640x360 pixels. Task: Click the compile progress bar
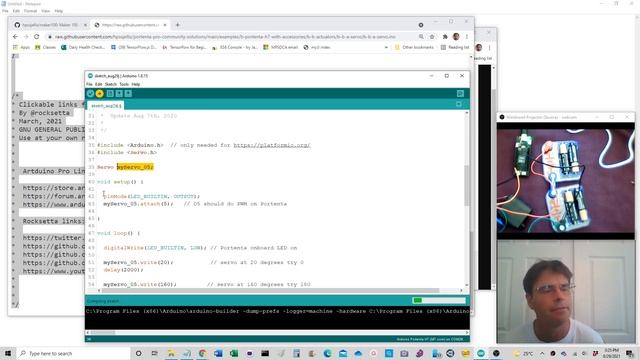[439, 300]
